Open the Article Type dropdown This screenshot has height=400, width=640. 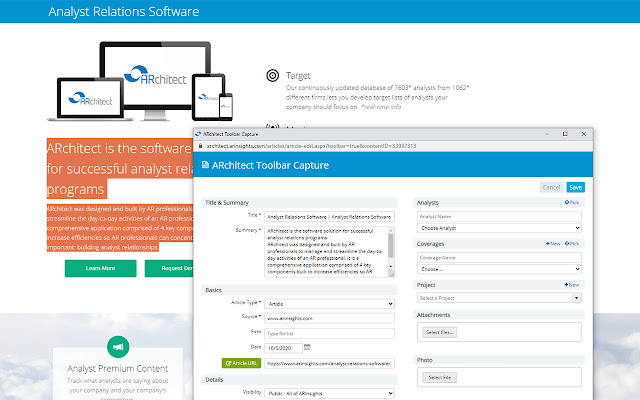(329, 304)
